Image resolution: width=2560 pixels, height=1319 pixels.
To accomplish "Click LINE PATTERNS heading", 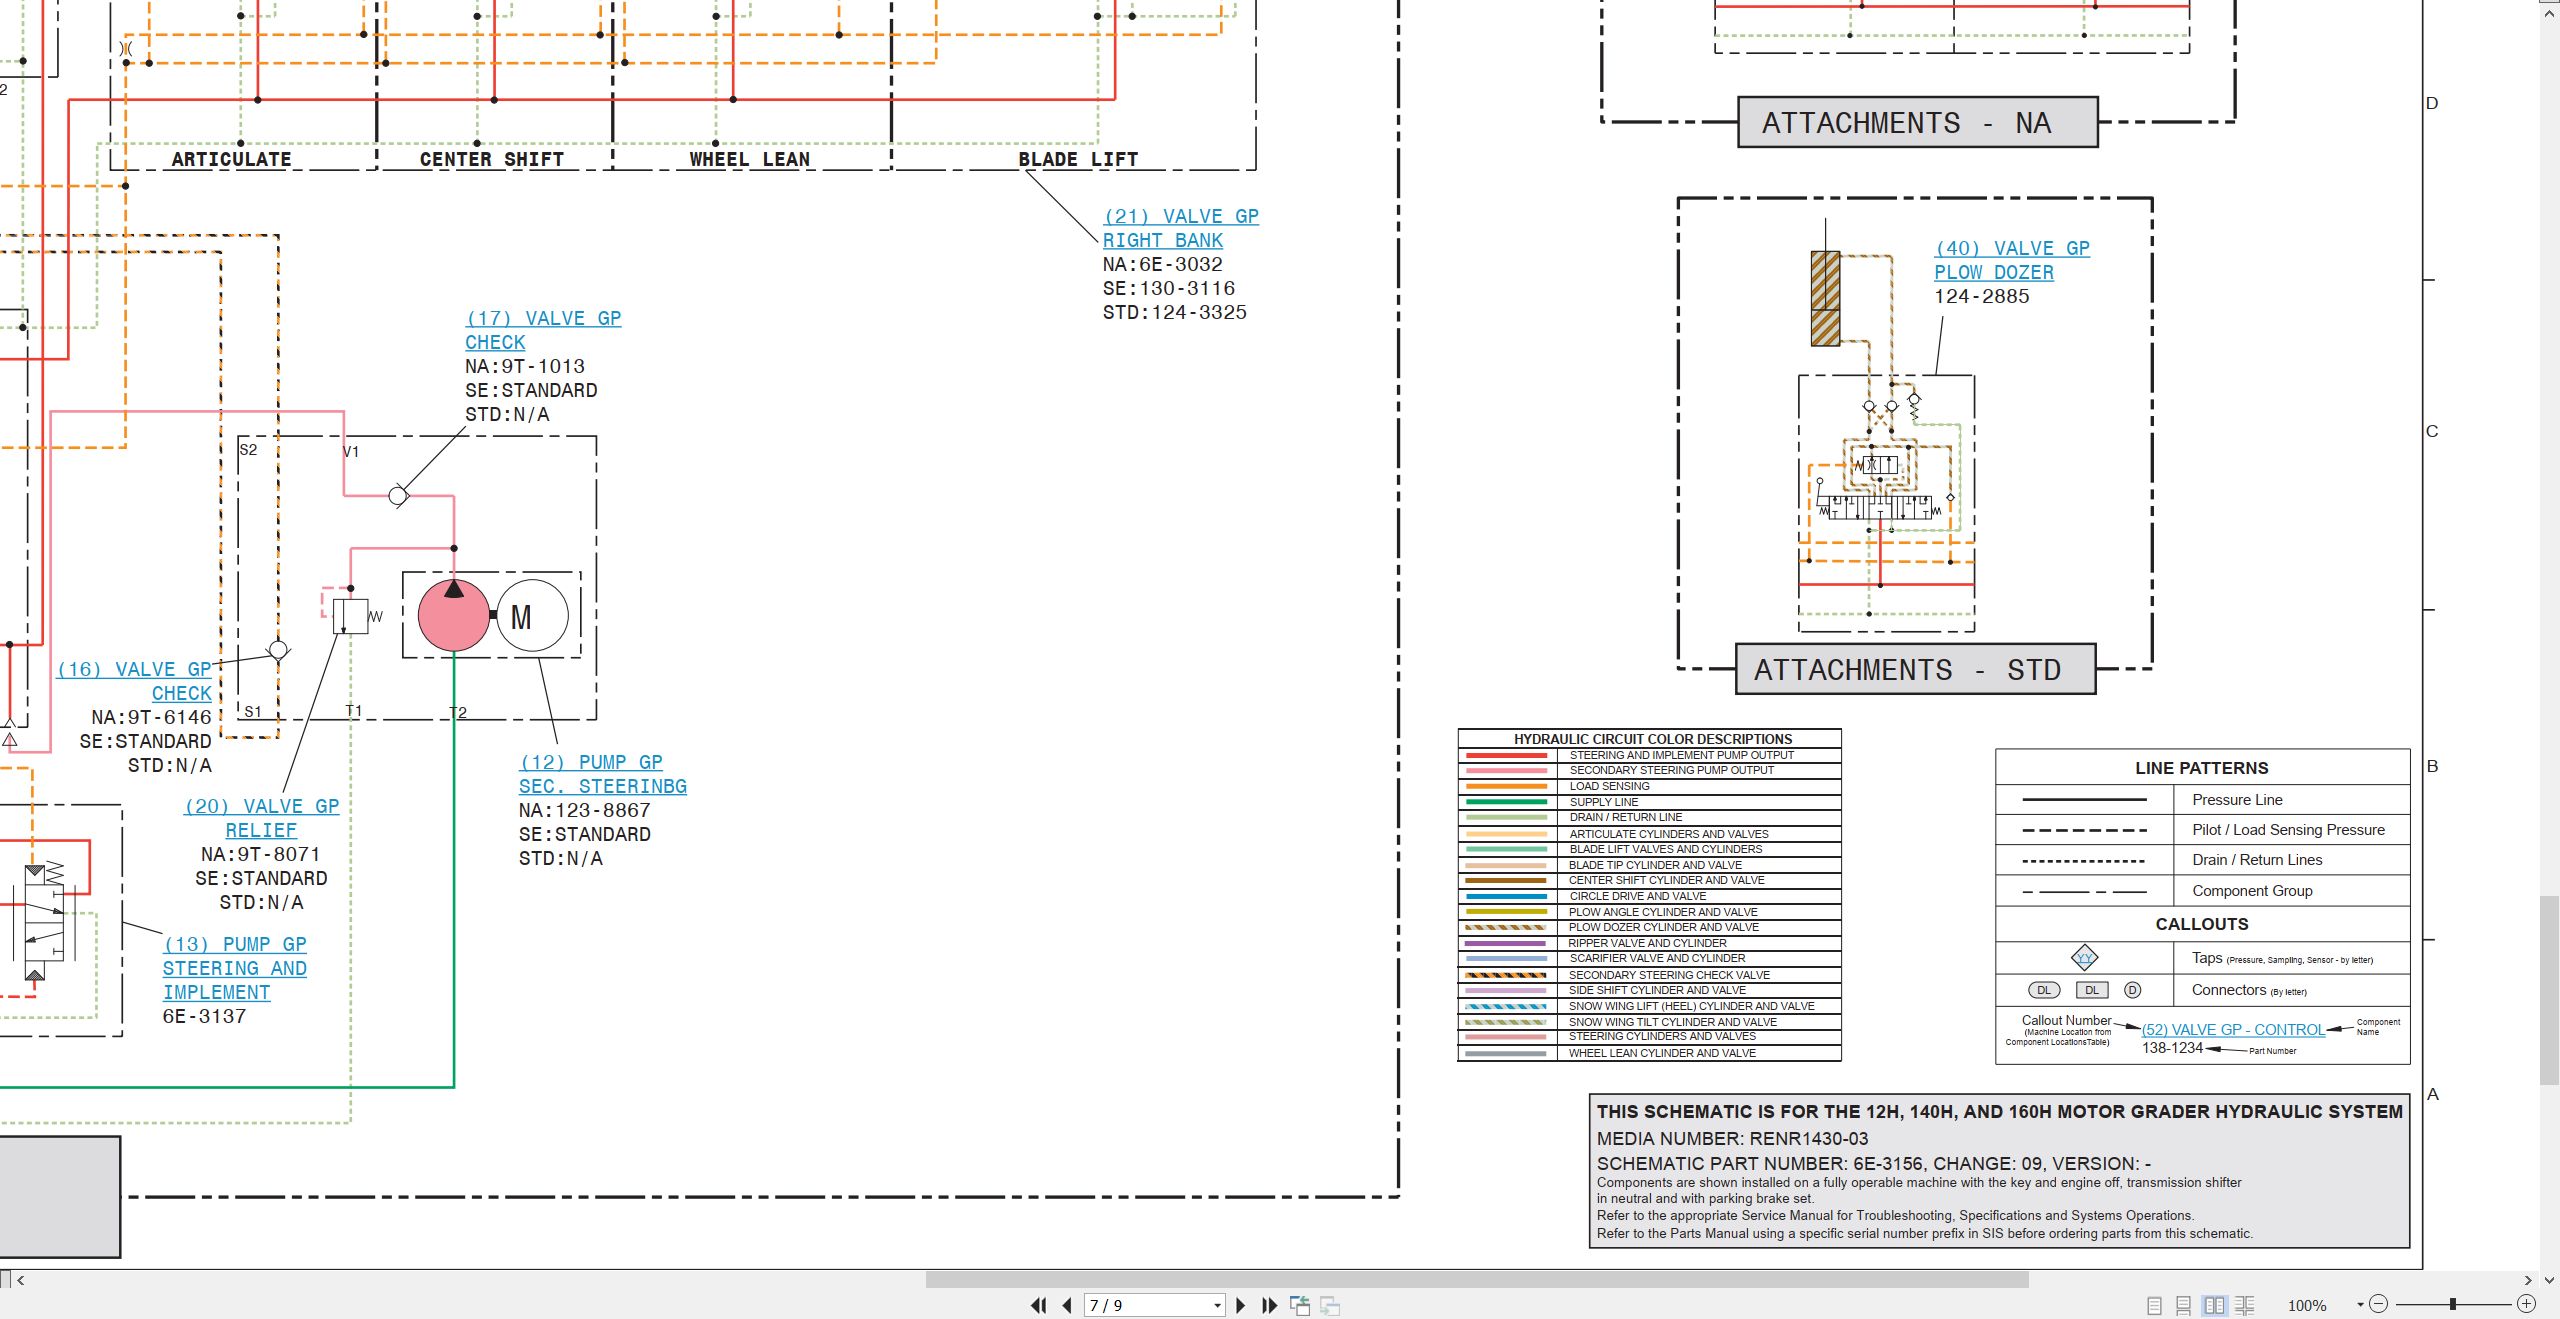I will [2201, 768].
